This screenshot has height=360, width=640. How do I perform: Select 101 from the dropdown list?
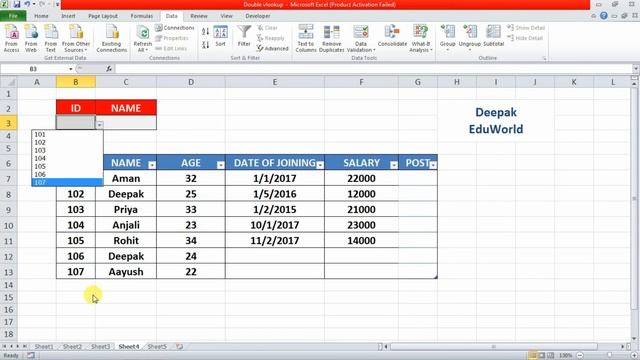[67, 134]
